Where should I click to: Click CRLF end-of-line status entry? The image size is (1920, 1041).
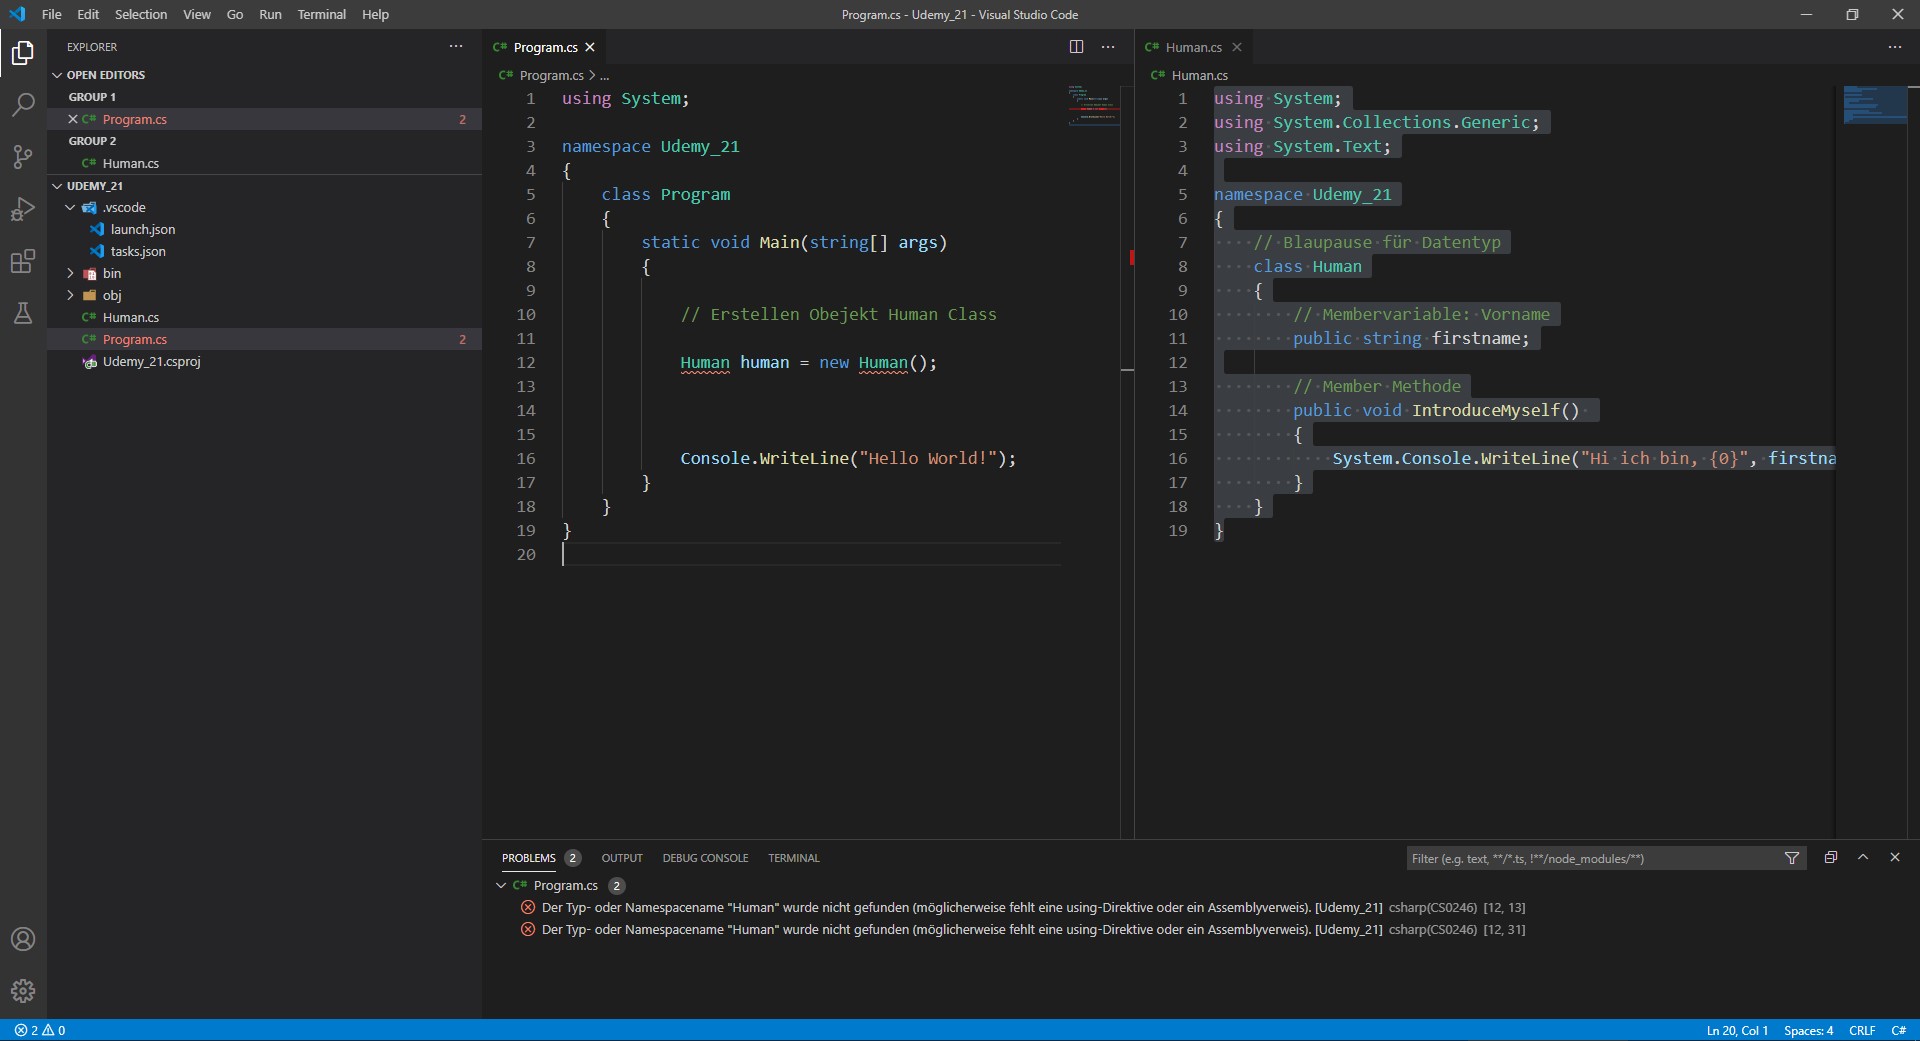1862,1030
